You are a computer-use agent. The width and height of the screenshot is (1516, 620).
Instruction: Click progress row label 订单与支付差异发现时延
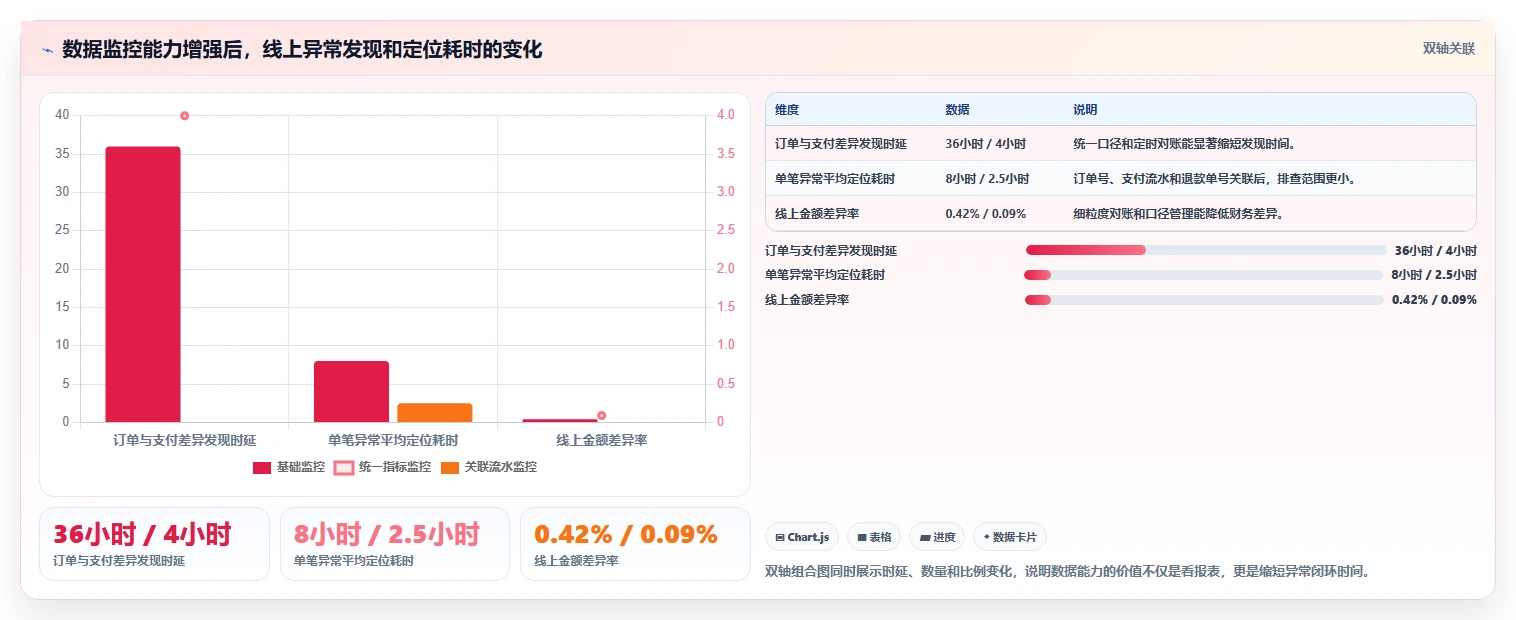pos(831,251)
